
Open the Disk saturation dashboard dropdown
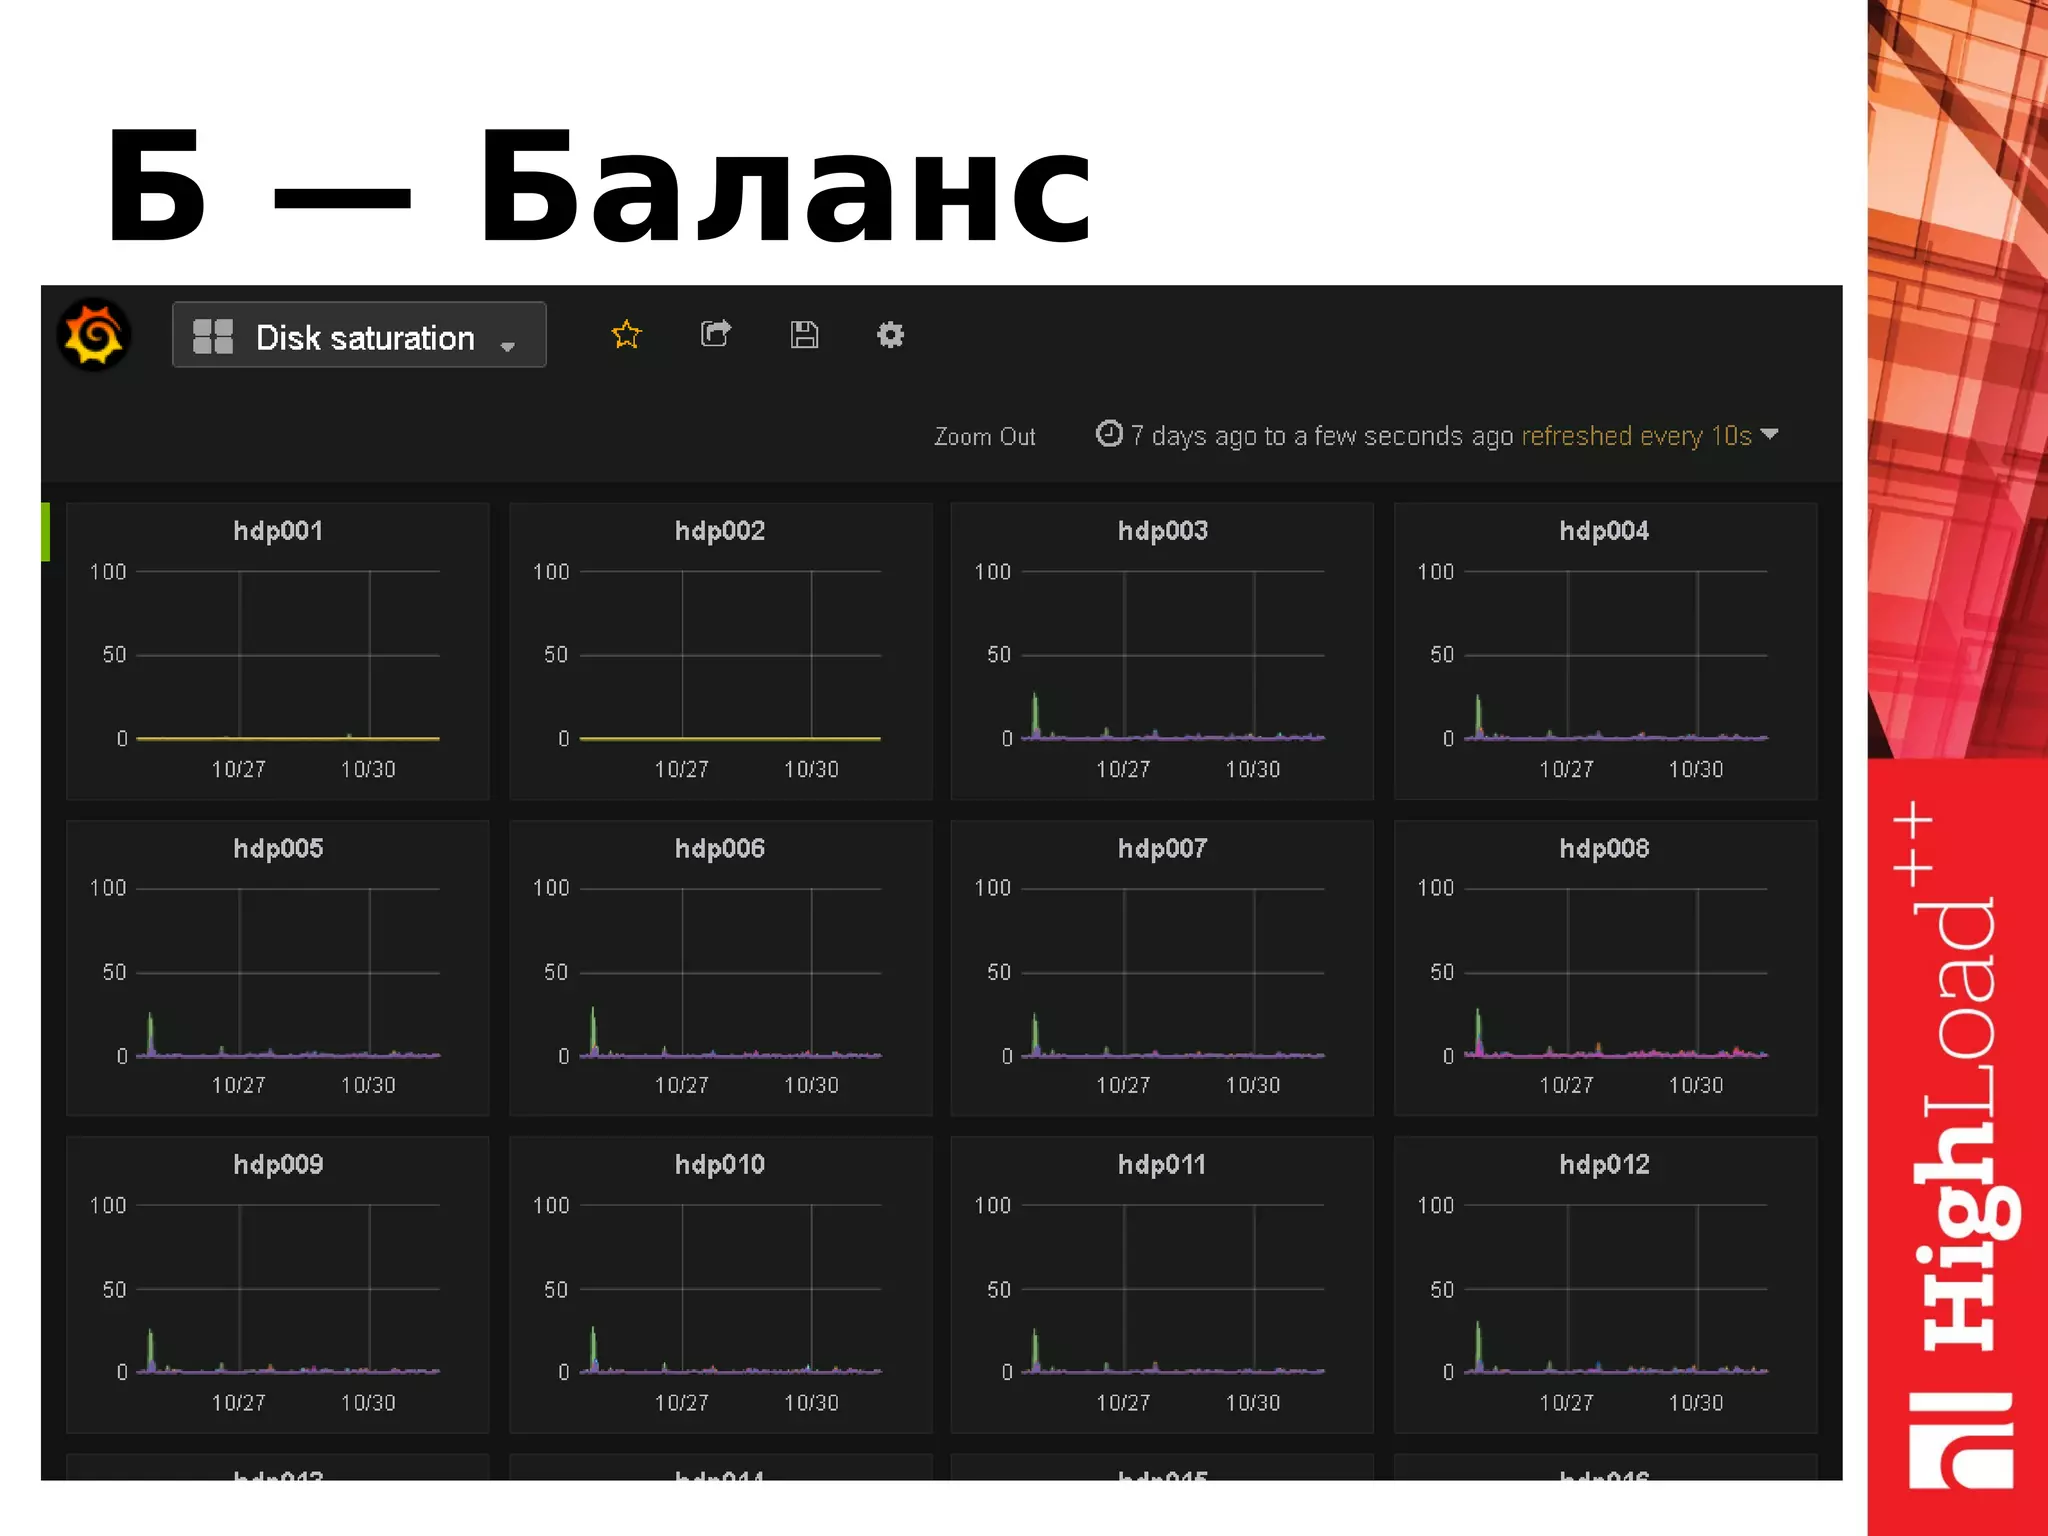[x=359, y=335]
